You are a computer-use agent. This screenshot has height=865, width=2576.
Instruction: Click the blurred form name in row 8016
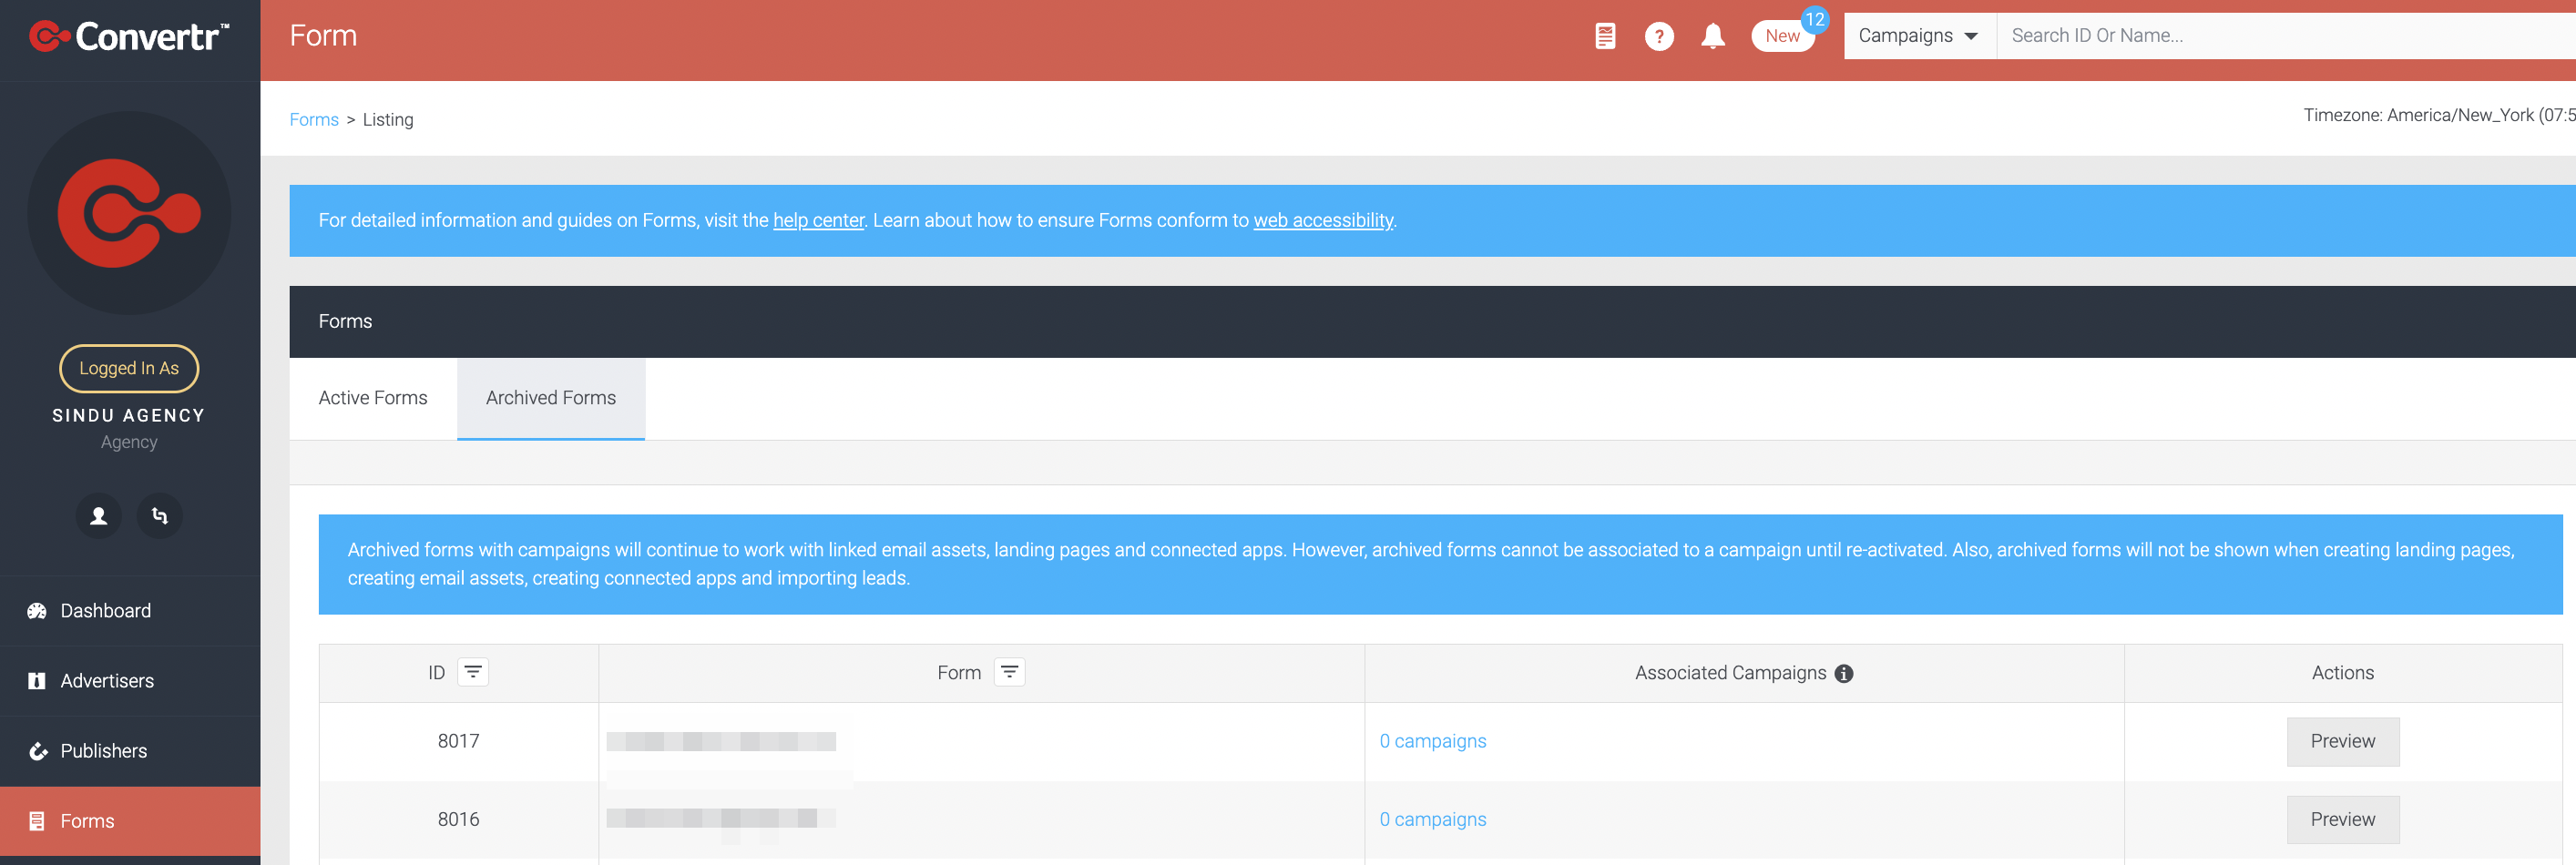pyautogui.click(x=721, y=818)
